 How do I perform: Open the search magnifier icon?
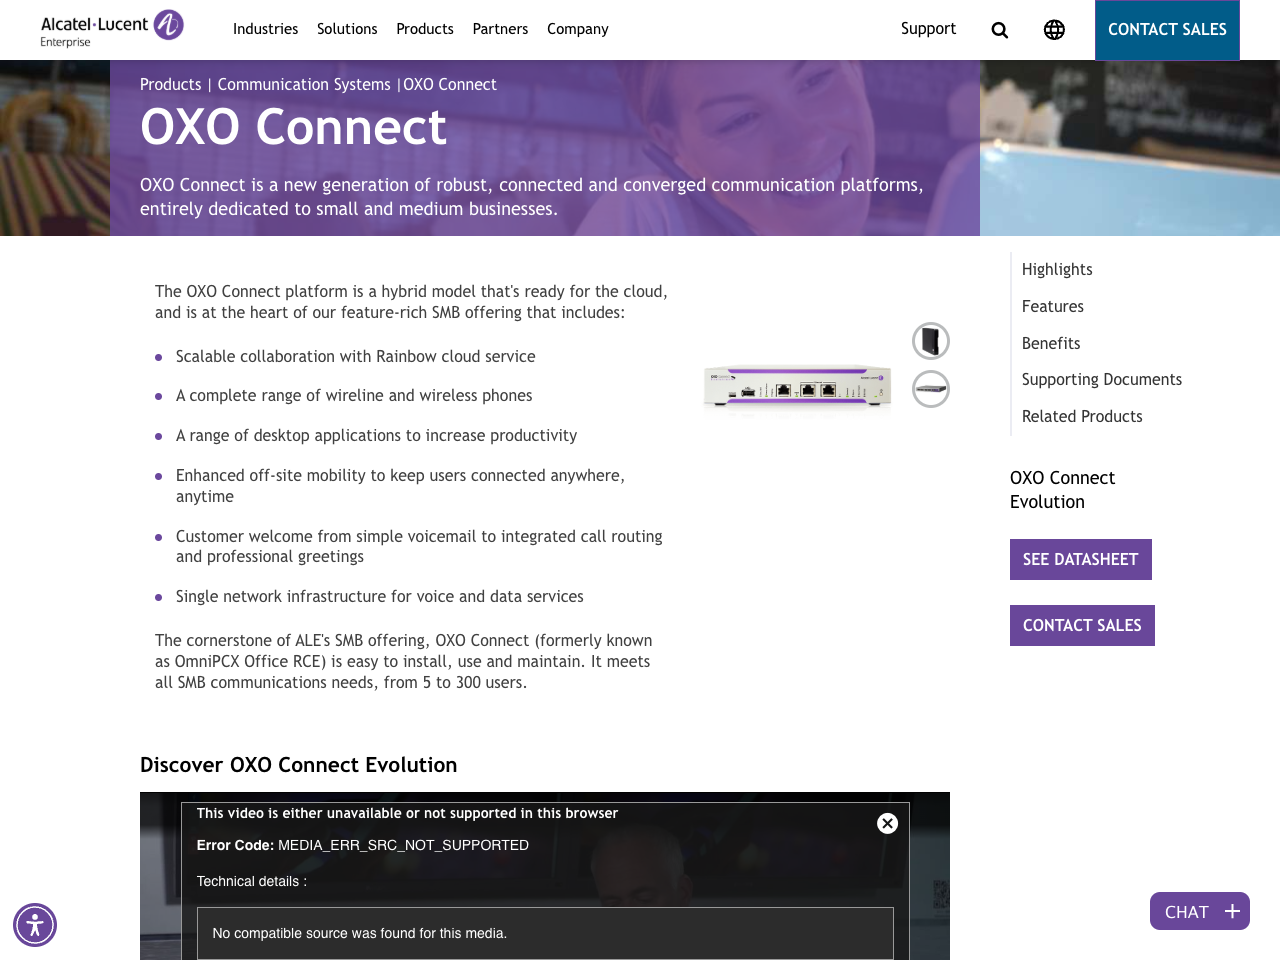pyautogui.click(x=999, y=30)
